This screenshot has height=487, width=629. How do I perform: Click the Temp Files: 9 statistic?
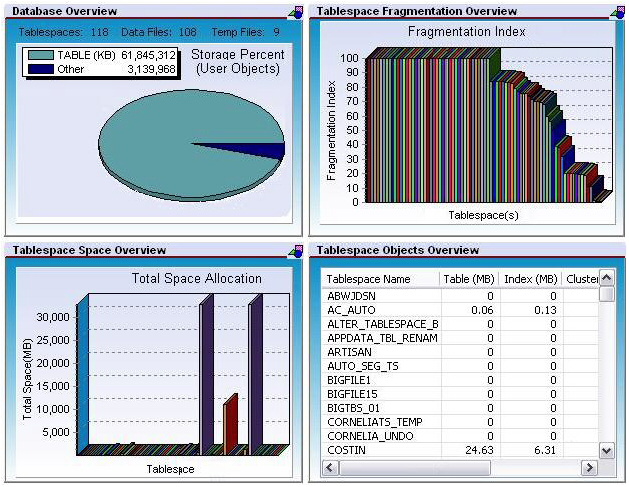[246, 32]
